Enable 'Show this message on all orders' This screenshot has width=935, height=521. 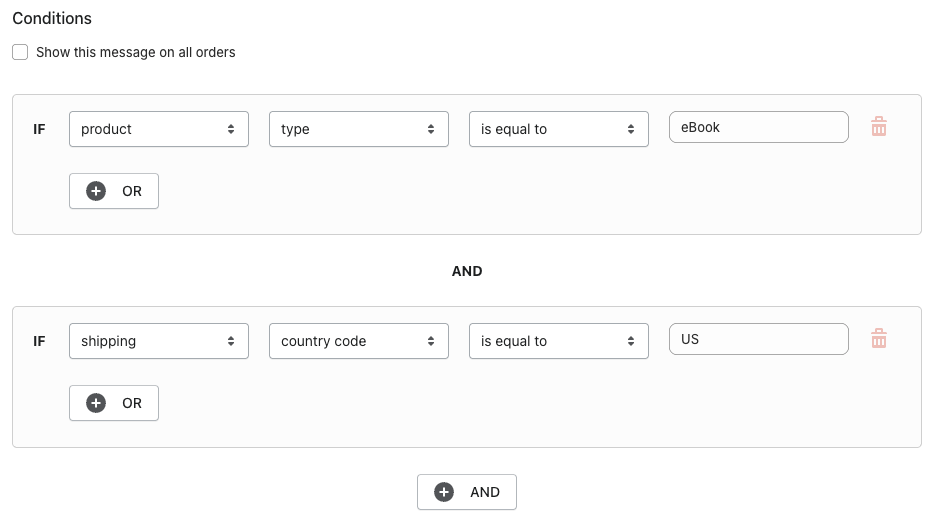20,52
